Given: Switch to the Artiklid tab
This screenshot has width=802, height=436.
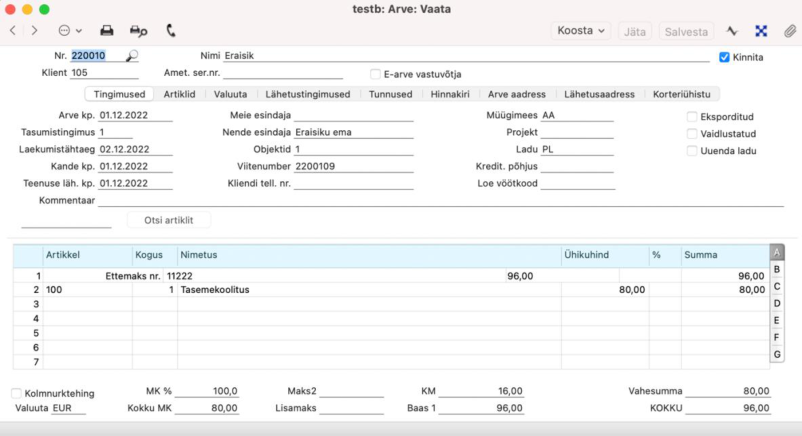Looking at the screenshot, I should [179, 94].
